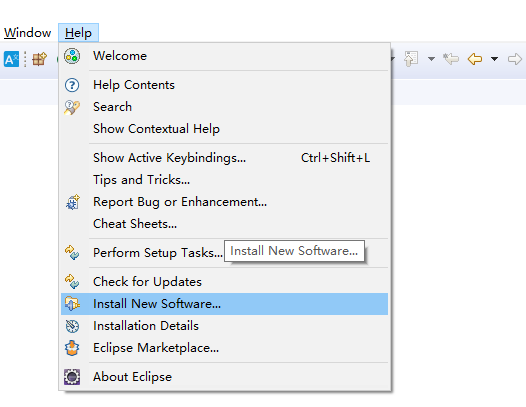Click the new package toolbar icon
The height and width of the screenshot is (407, 526).
pos(40,59)
